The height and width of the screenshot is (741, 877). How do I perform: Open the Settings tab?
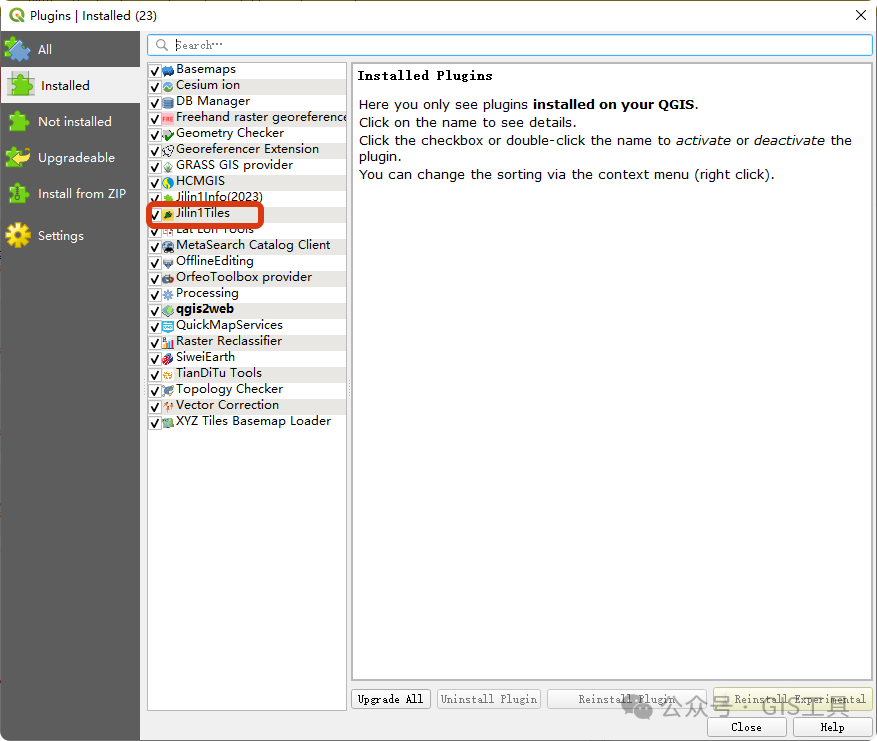tap(70, 235)
